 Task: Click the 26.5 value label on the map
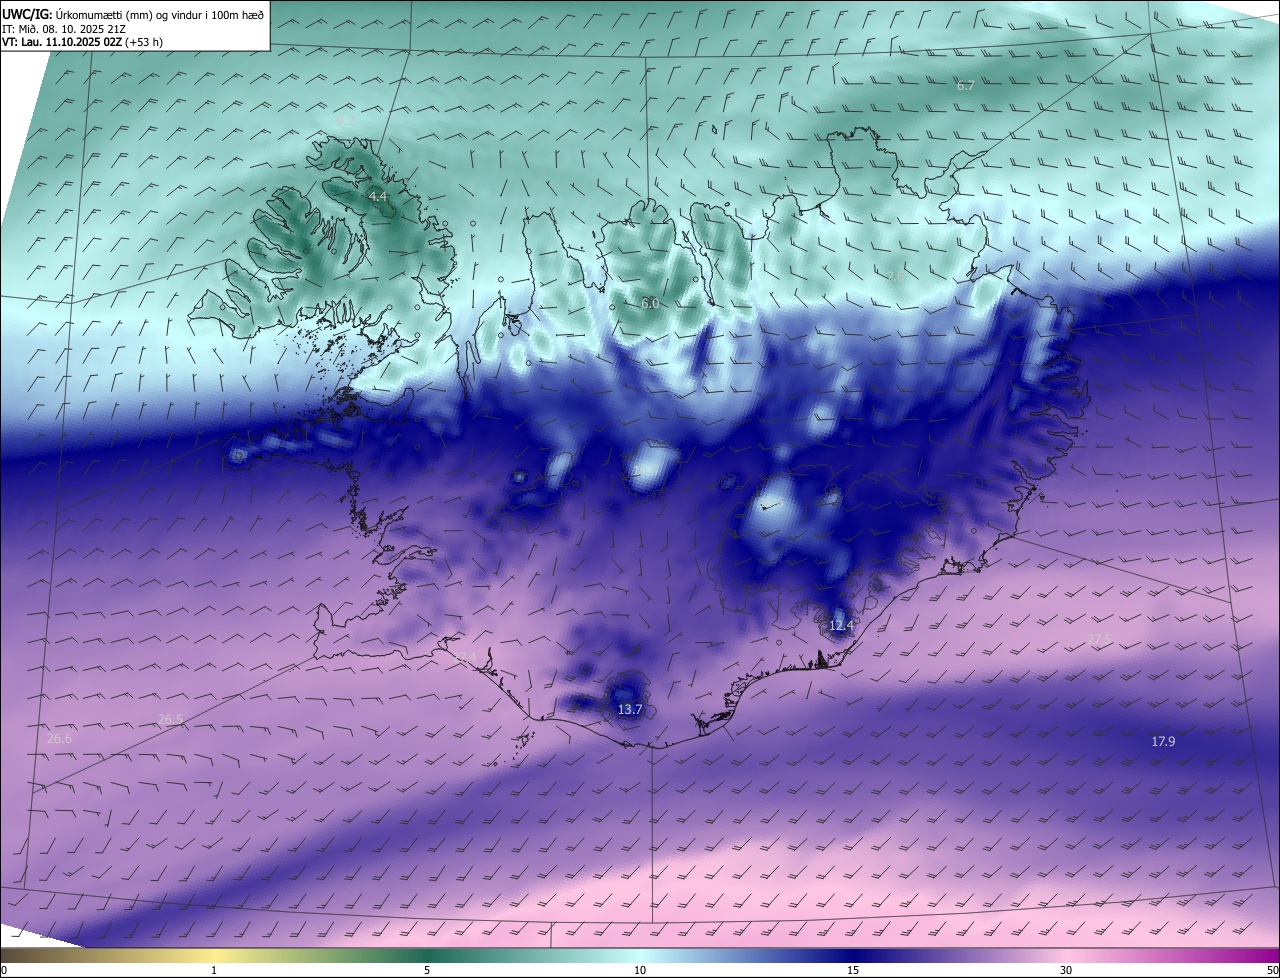pos(170,719)
